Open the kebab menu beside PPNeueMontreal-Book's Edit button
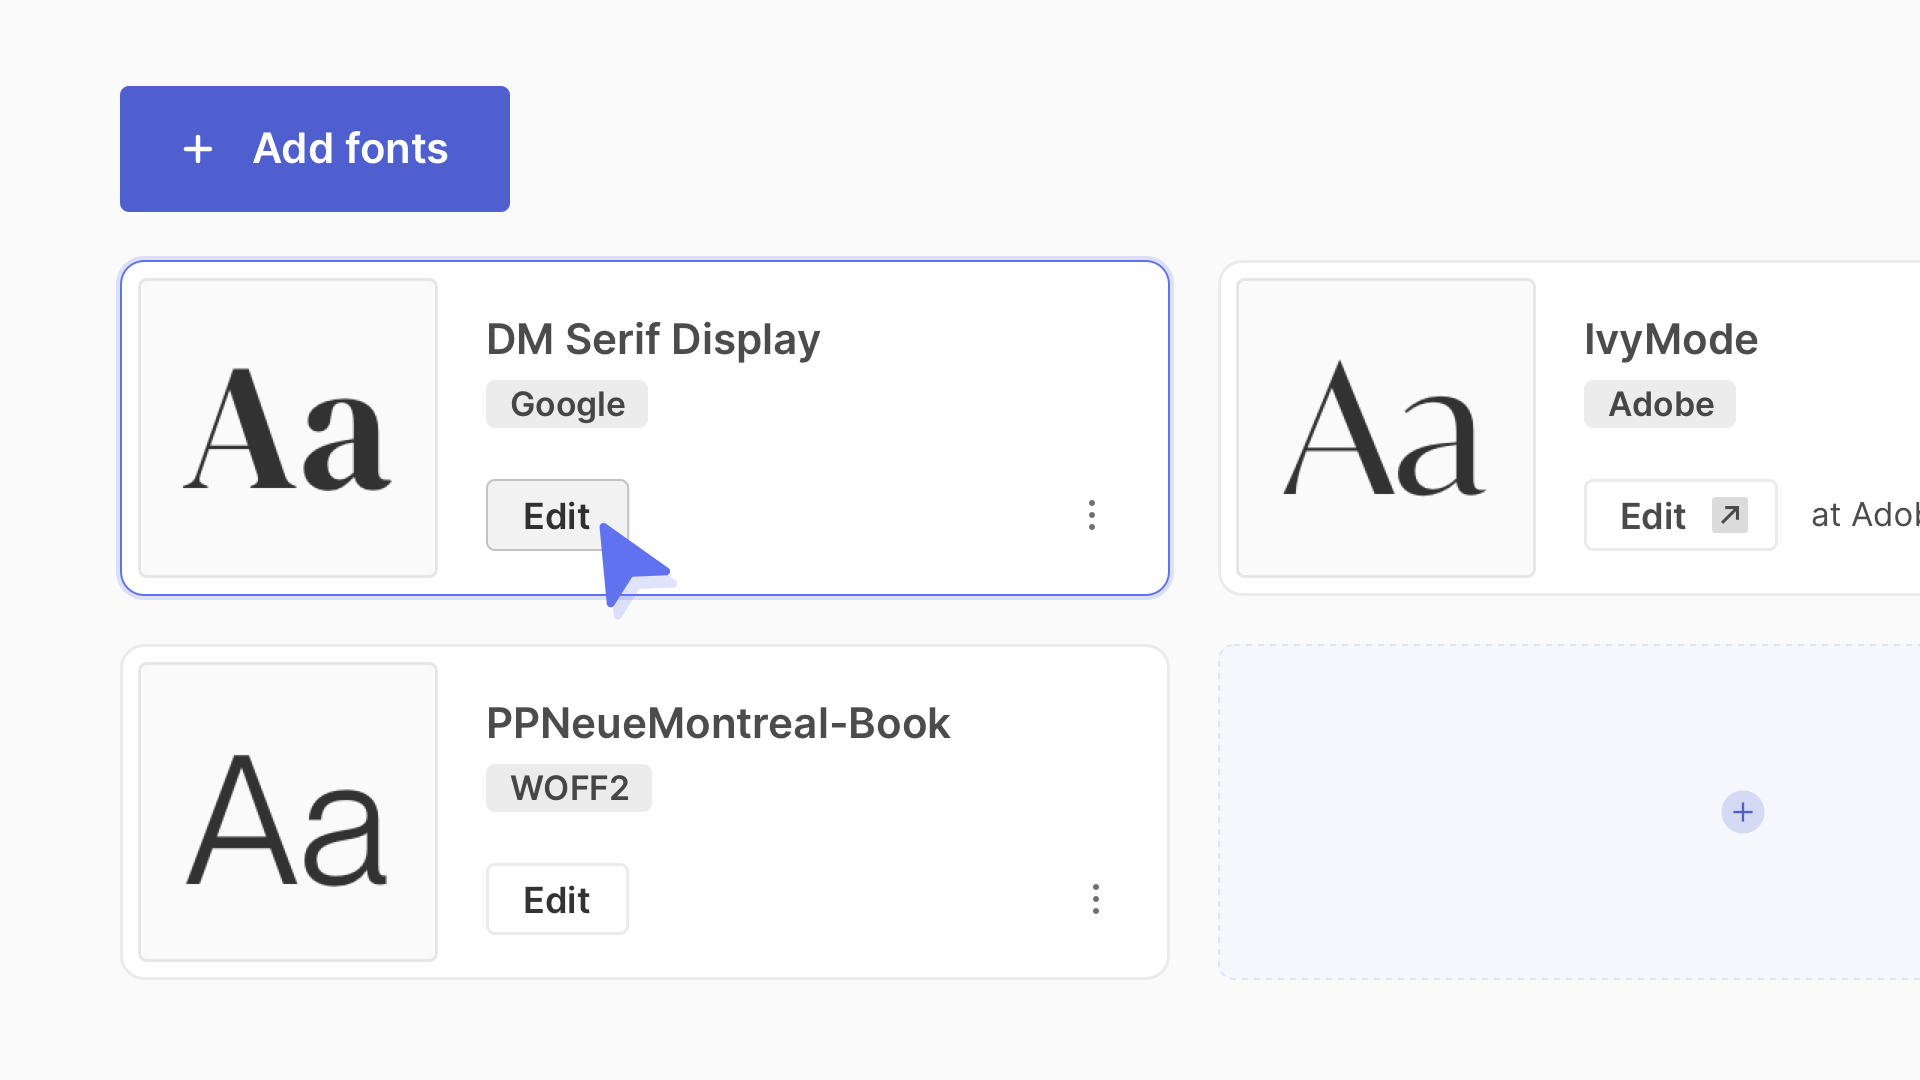This screenshot has height=1080, width=1920. point(1096,899)
